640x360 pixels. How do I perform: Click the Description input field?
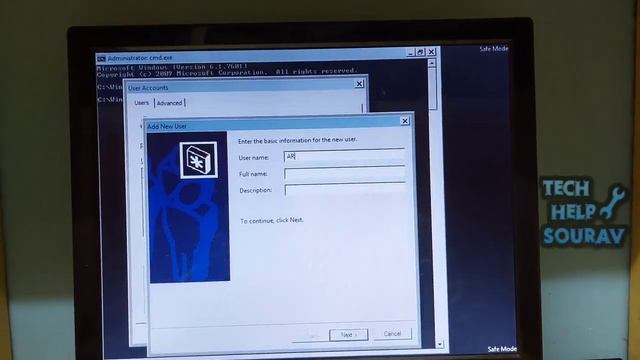point(345,190)
